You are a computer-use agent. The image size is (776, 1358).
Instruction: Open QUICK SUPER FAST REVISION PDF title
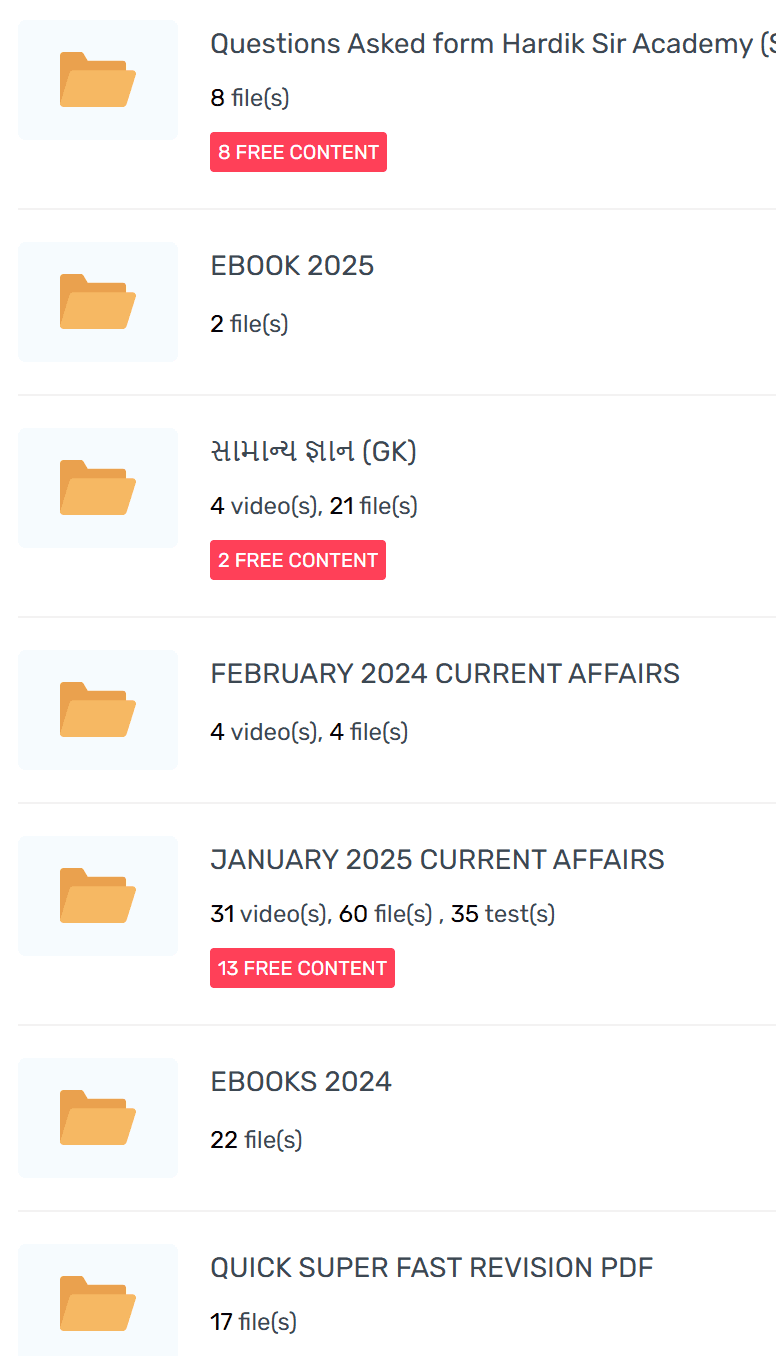coord(431,1268)
